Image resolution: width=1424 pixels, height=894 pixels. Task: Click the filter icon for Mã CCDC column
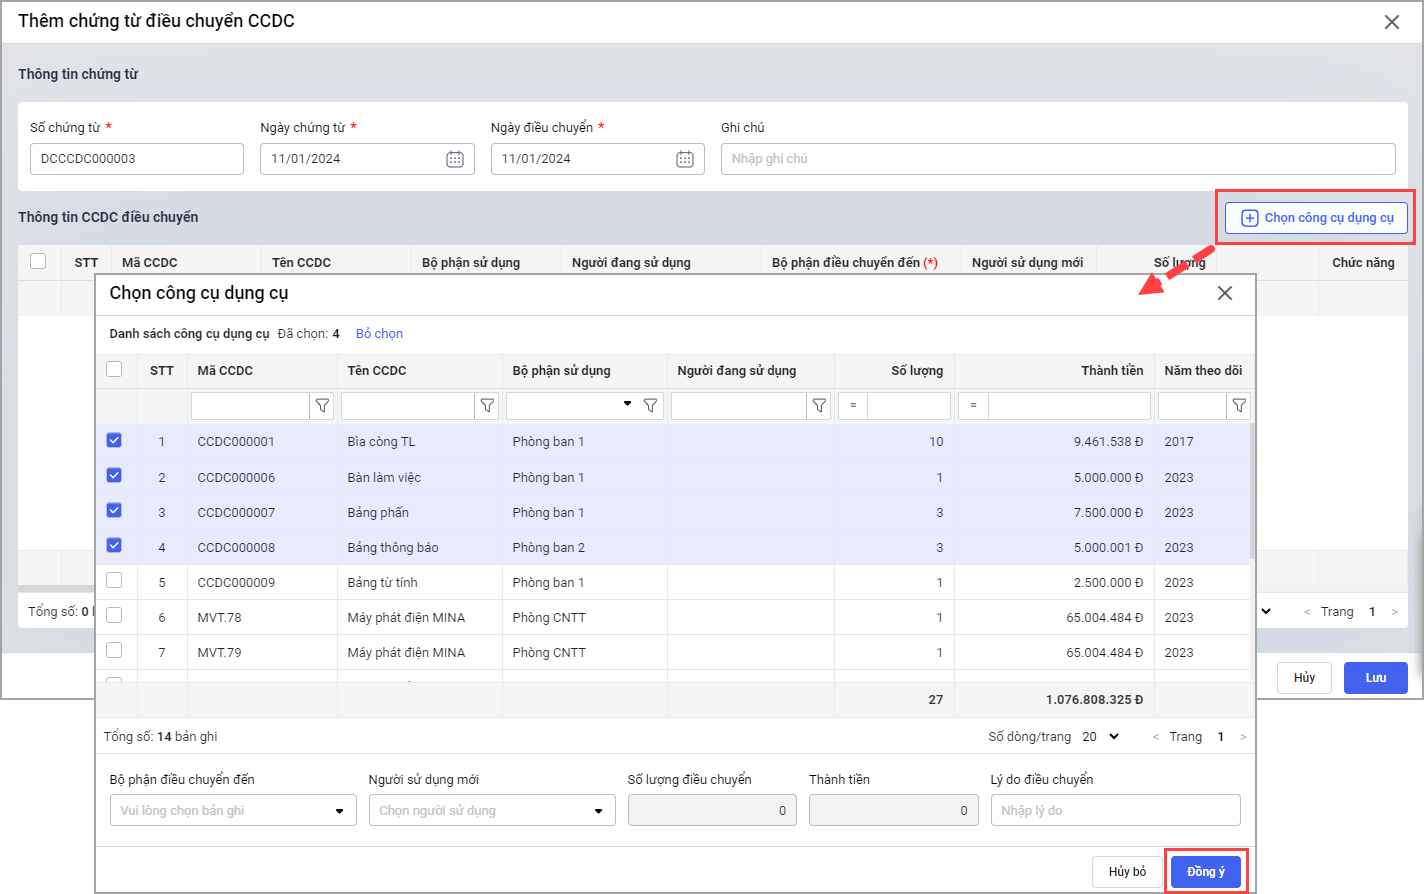click(x=322, y=406)
